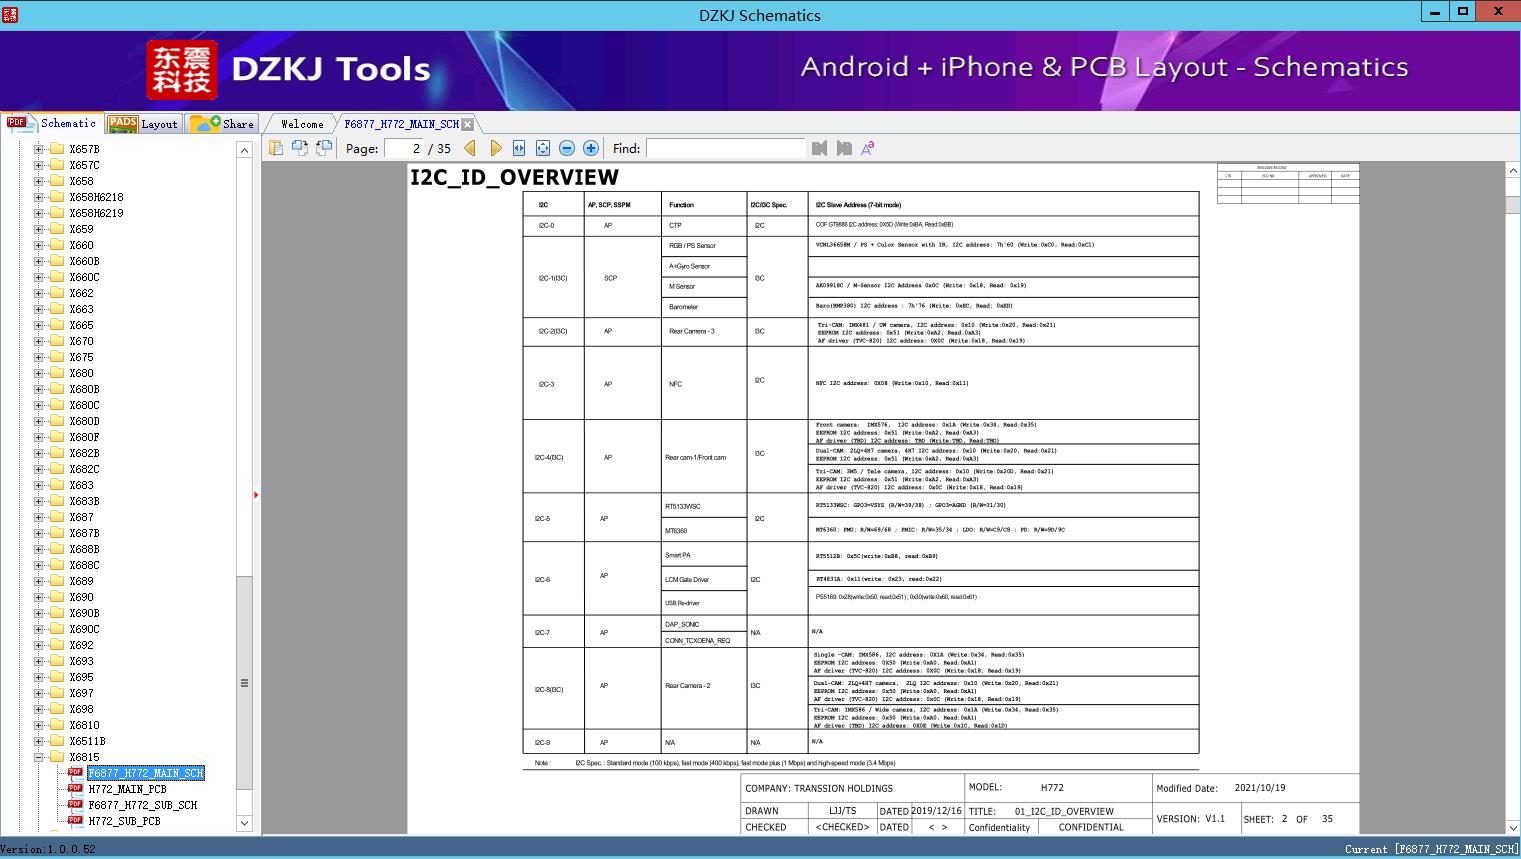This screenshot has width=1521, height=859.
Task: Expand the X698 folder node
Action: point(39,709)
